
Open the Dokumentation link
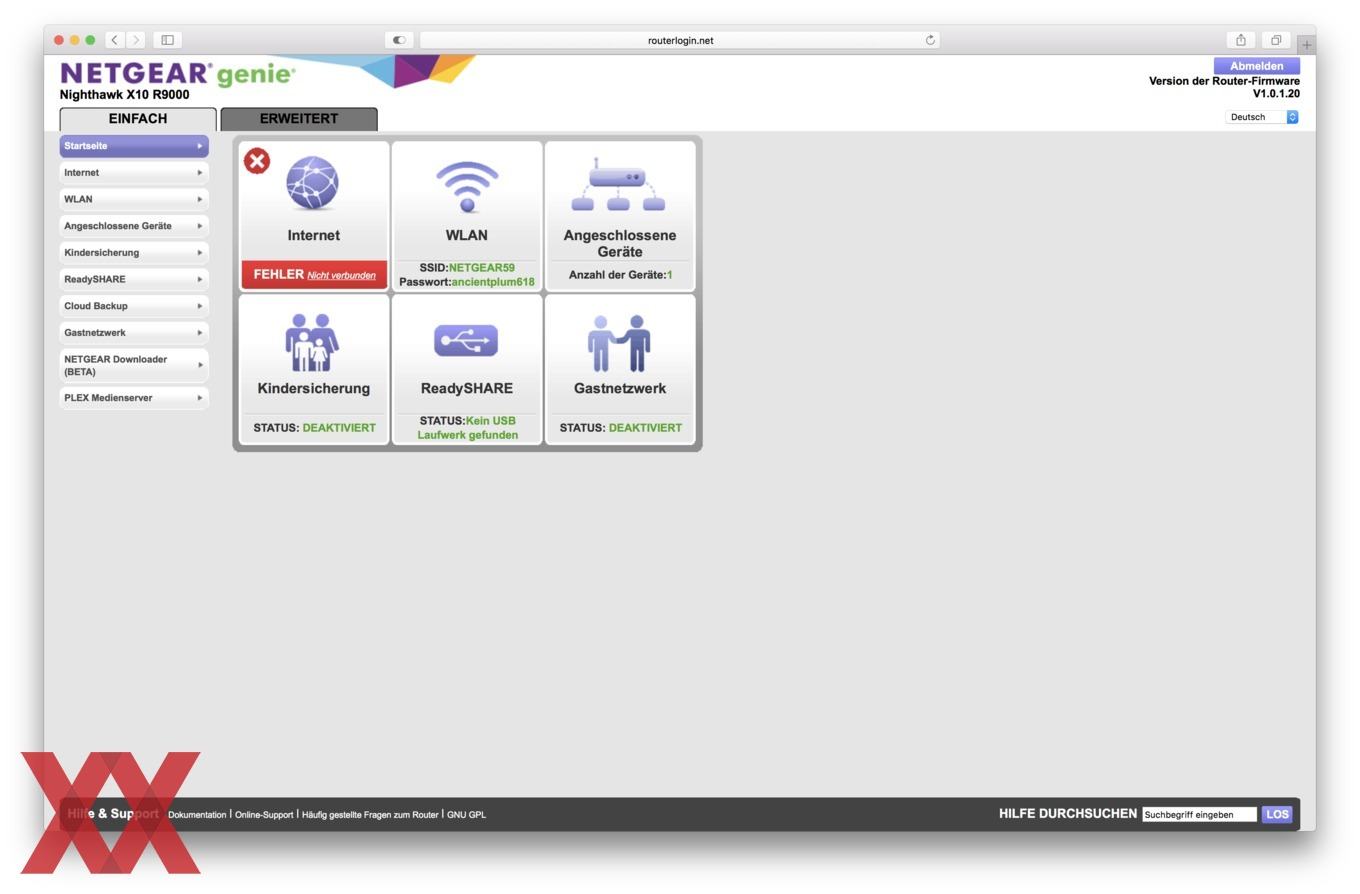coord(197,815)
